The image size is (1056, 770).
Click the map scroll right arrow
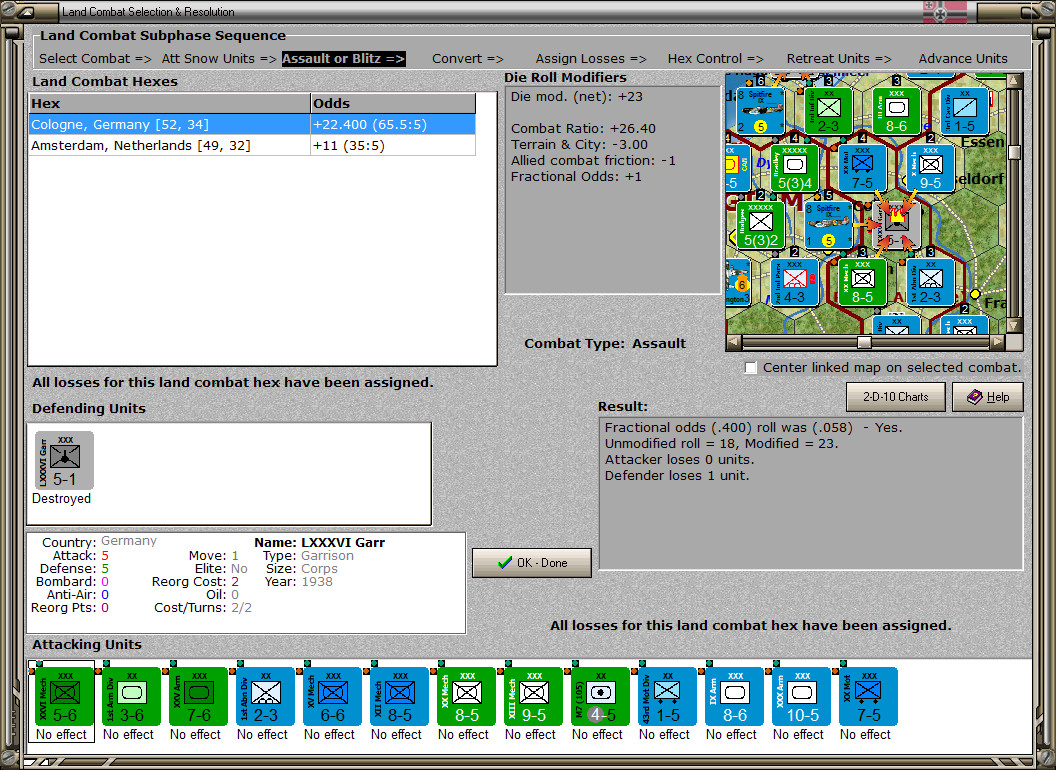(x=997, y=342)
